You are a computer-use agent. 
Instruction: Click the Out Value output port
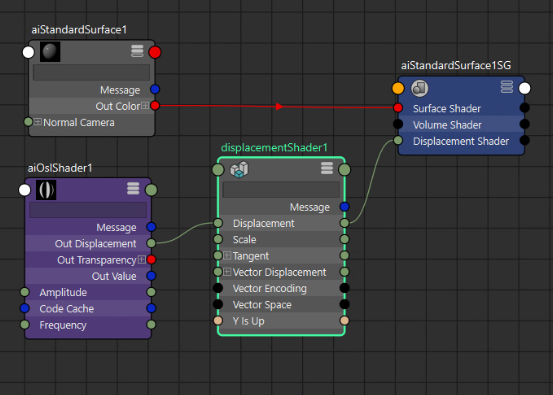[x=151, y=276]
